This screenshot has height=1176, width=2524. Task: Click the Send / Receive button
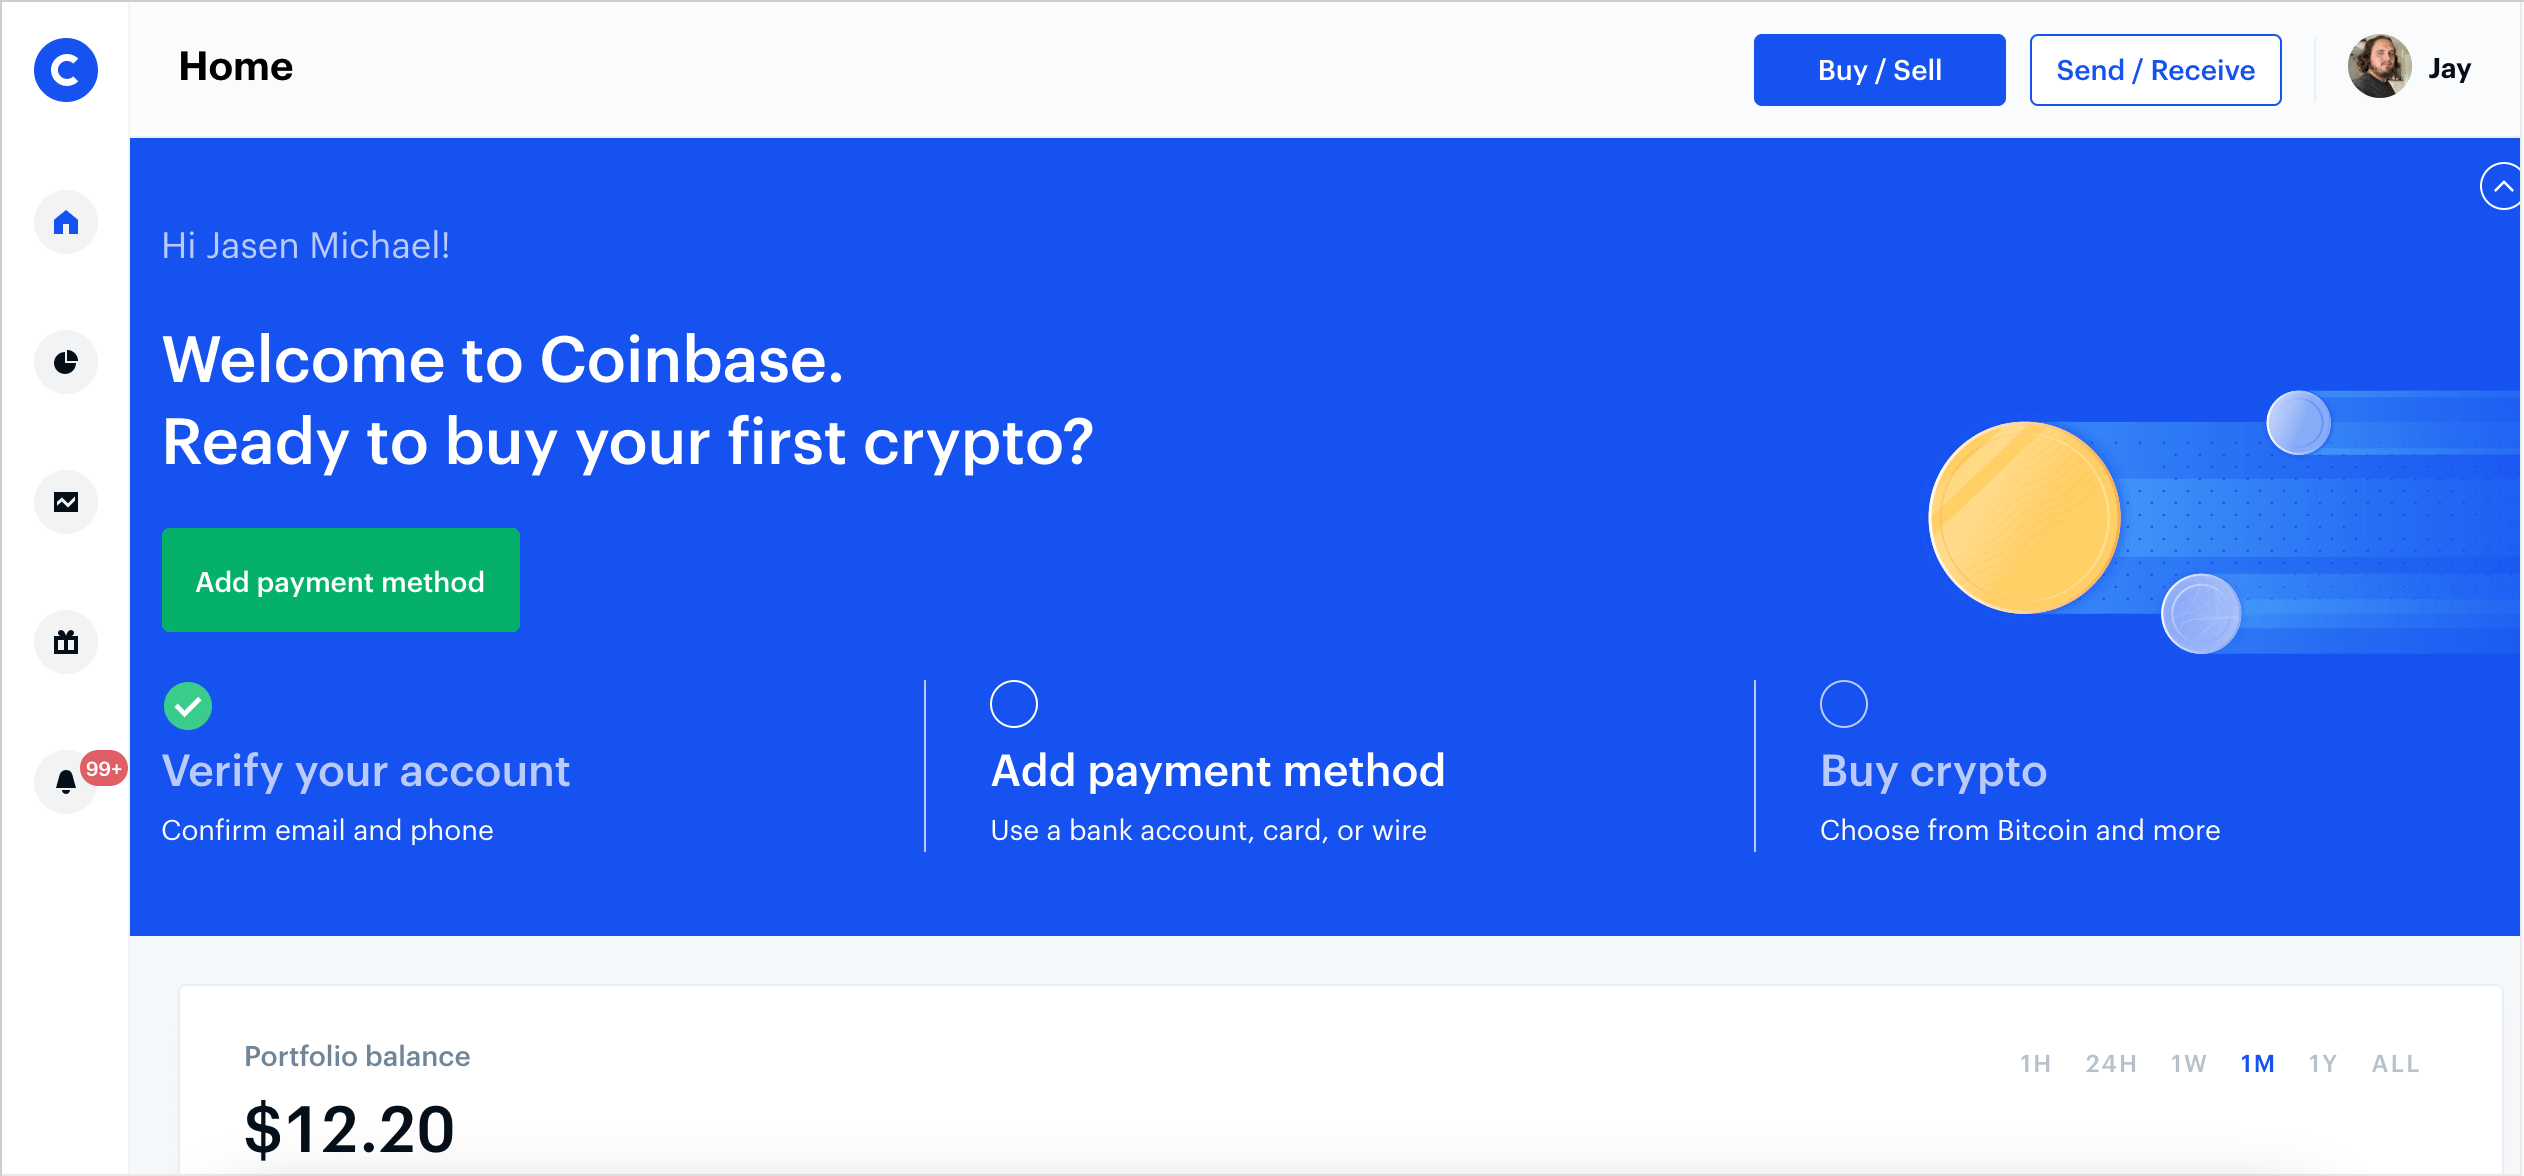2155,70
